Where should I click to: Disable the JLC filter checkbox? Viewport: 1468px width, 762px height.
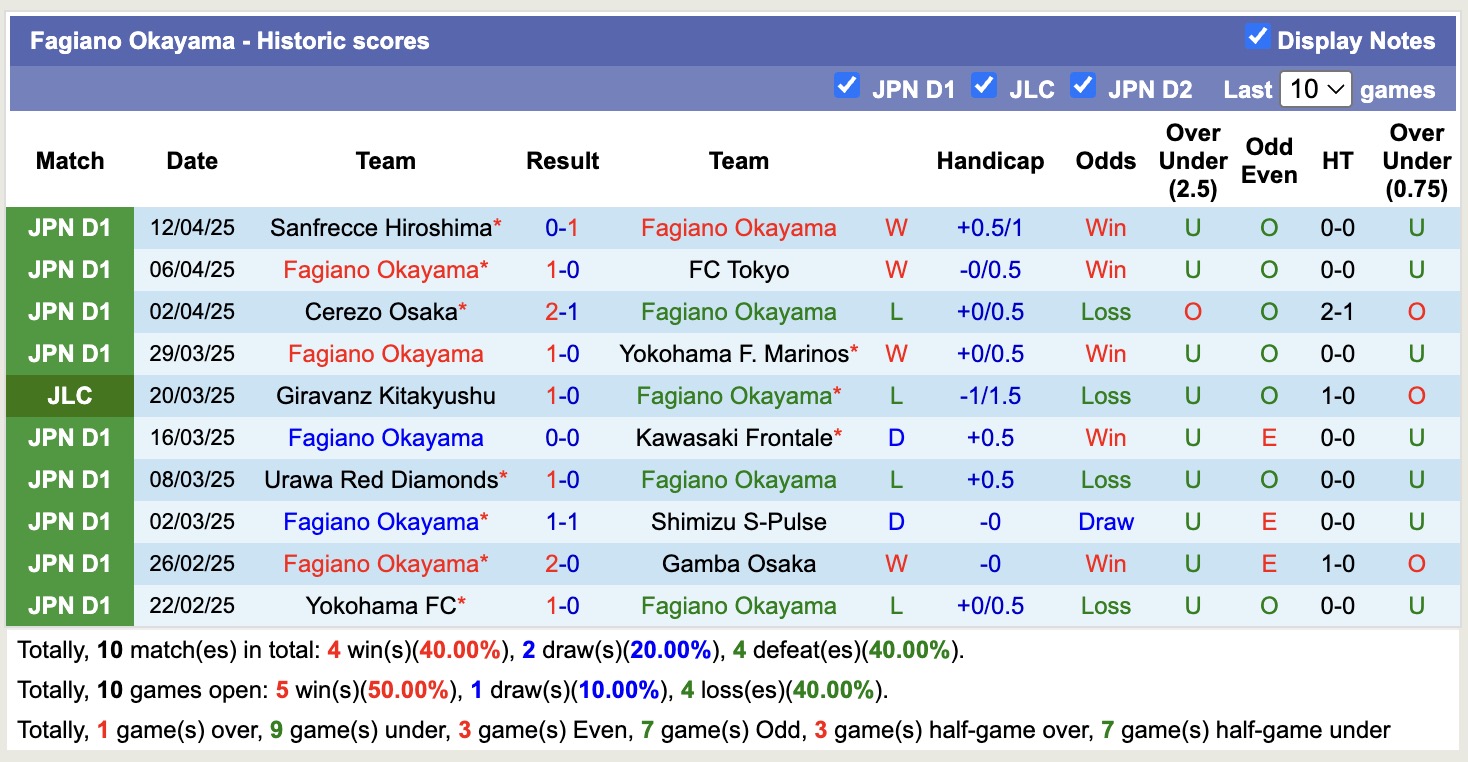click(x=984, y=87)
